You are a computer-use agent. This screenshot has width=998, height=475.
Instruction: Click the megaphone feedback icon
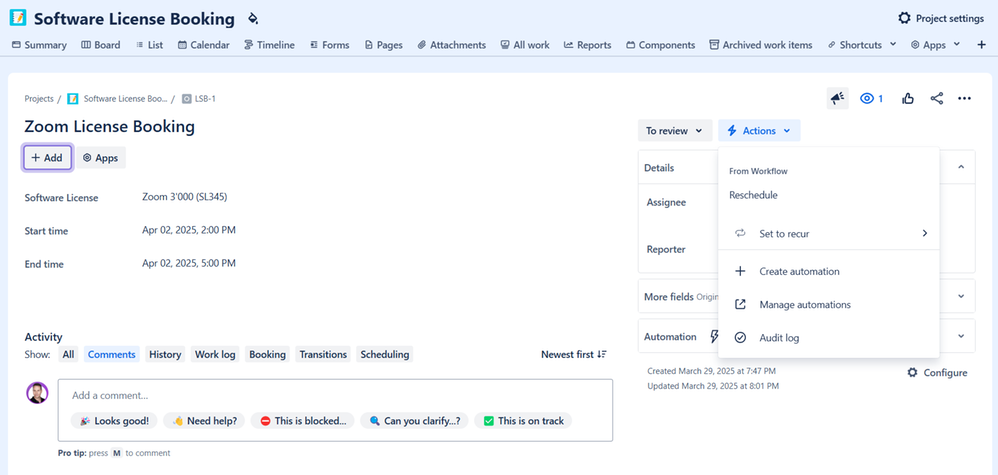[838, 98]
